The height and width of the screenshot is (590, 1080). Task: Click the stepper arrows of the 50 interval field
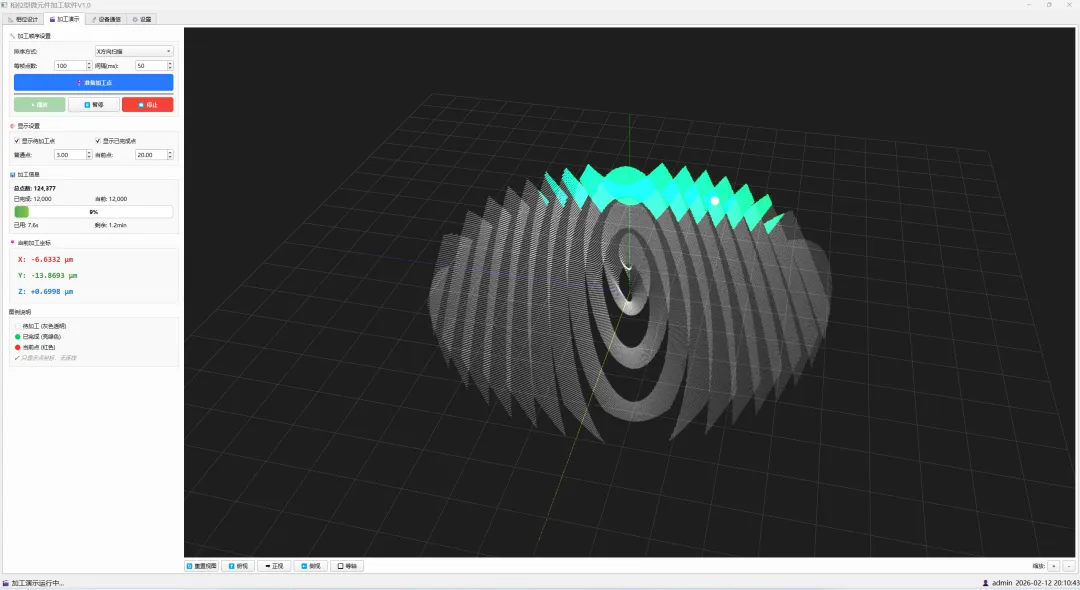click(170, 66)
